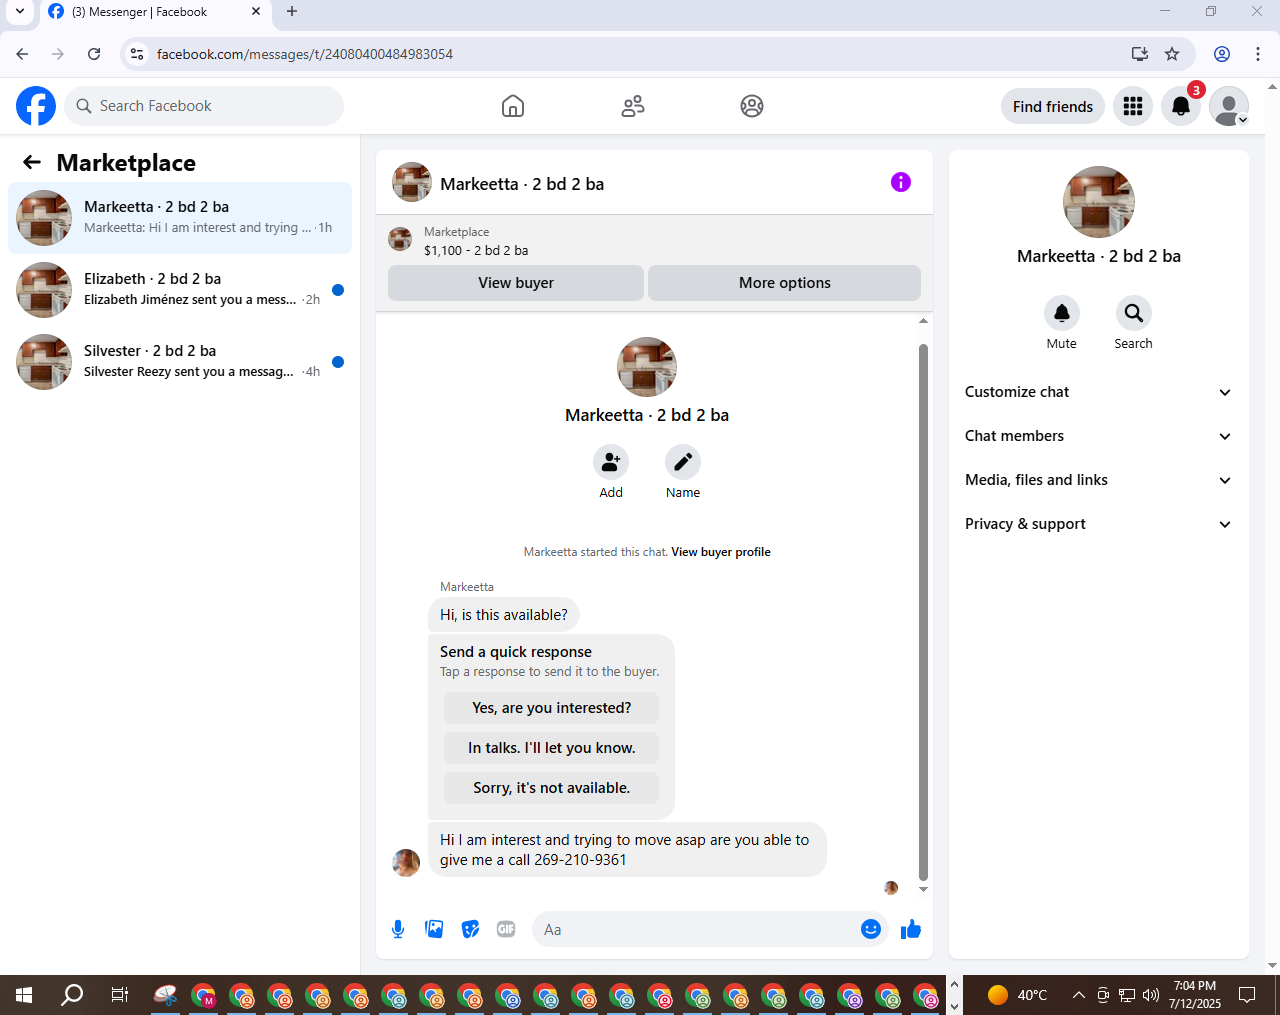Open the Groups icon in top navigation

(x=752, y=106)
